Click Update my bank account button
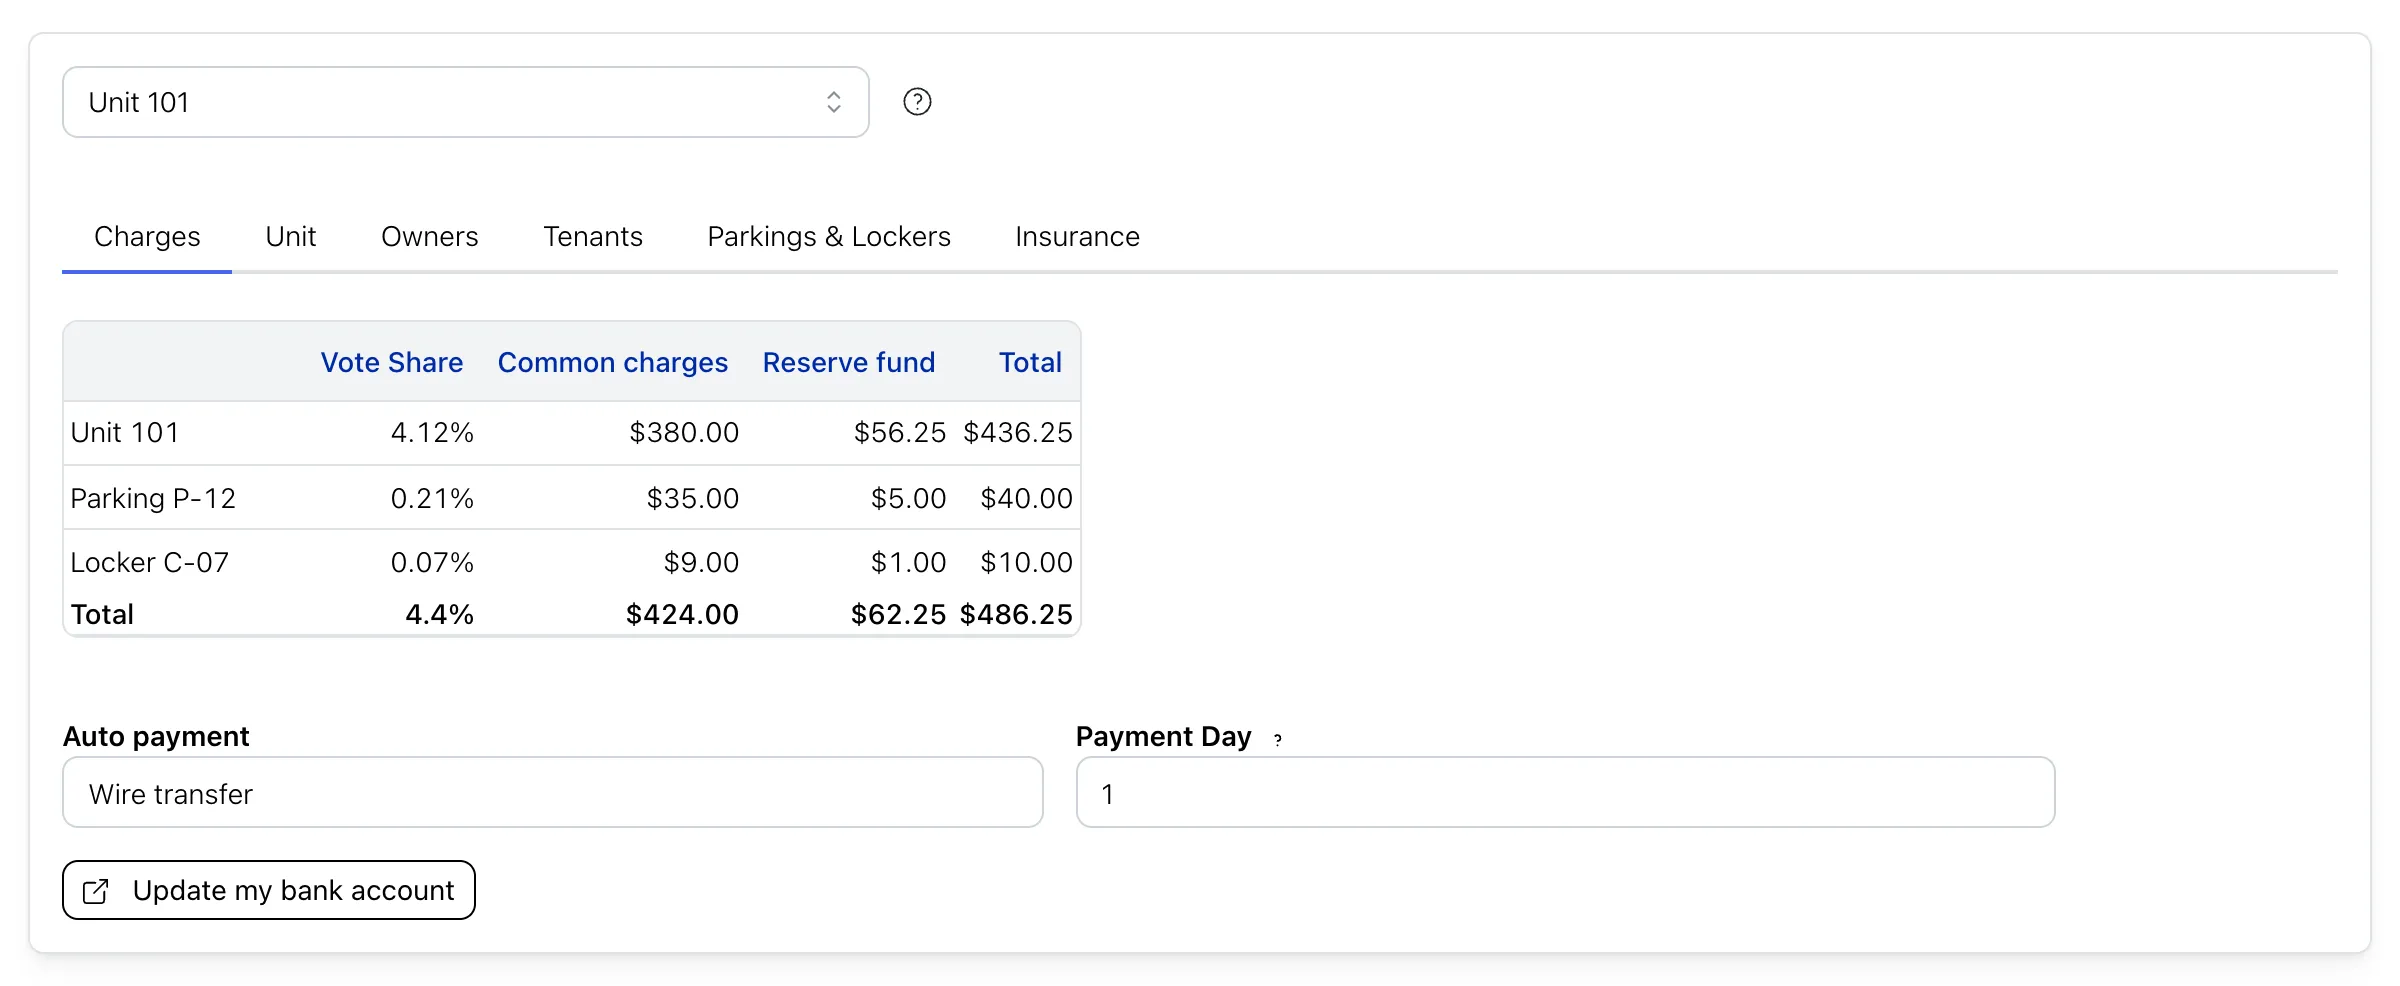2400x986 pixels. pyautogui.click(x=269, y=890)
